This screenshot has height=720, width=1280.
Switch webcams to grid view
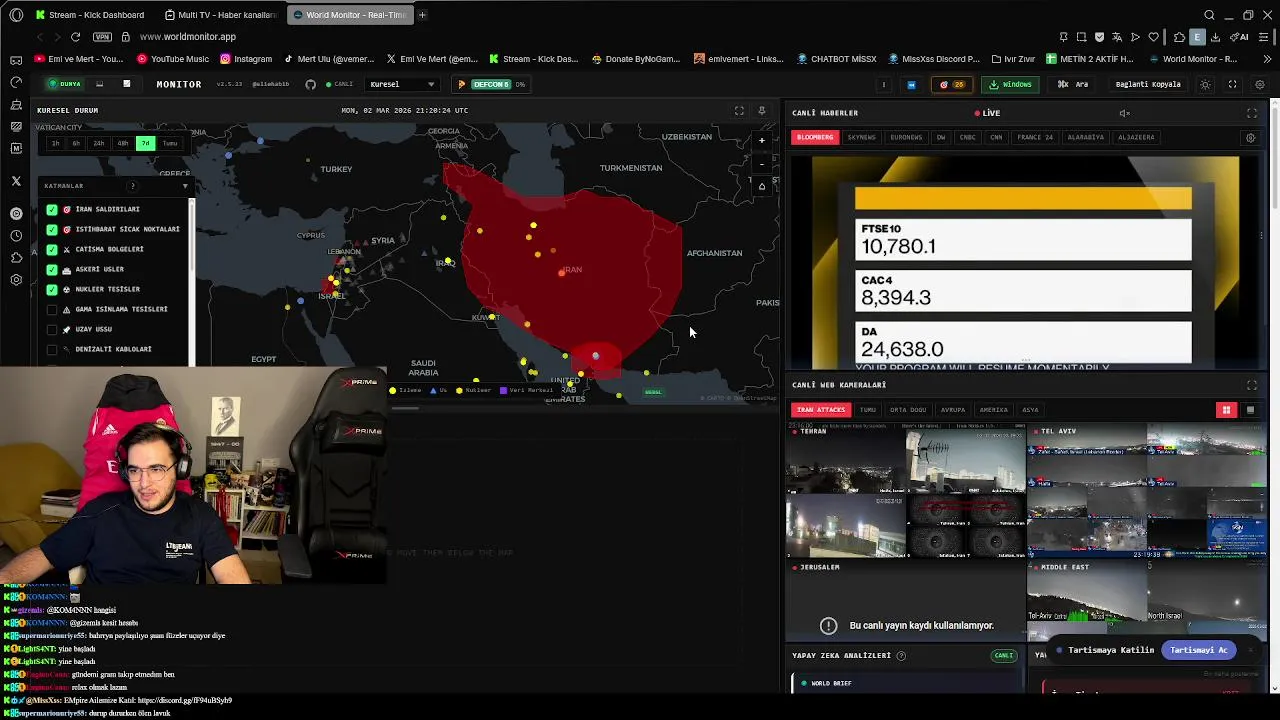[x=1227, y=410]
